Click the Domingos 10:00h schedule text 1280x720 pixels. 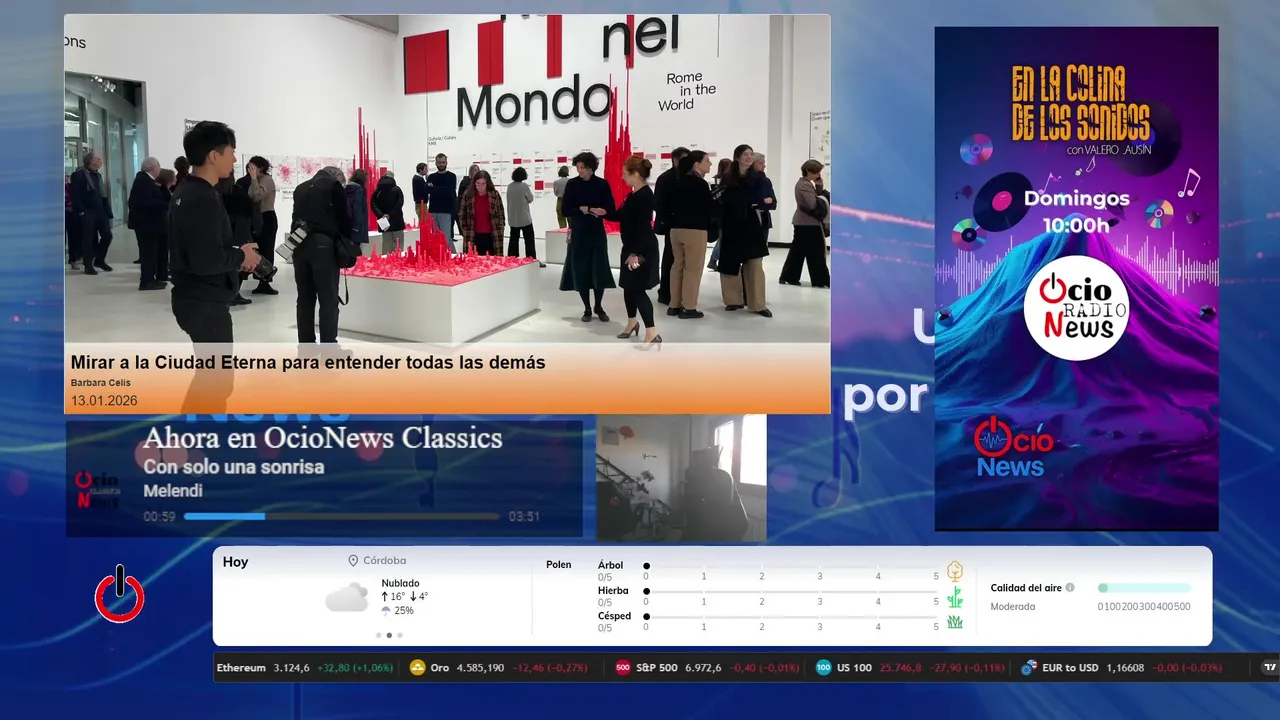pos(1076,211)
